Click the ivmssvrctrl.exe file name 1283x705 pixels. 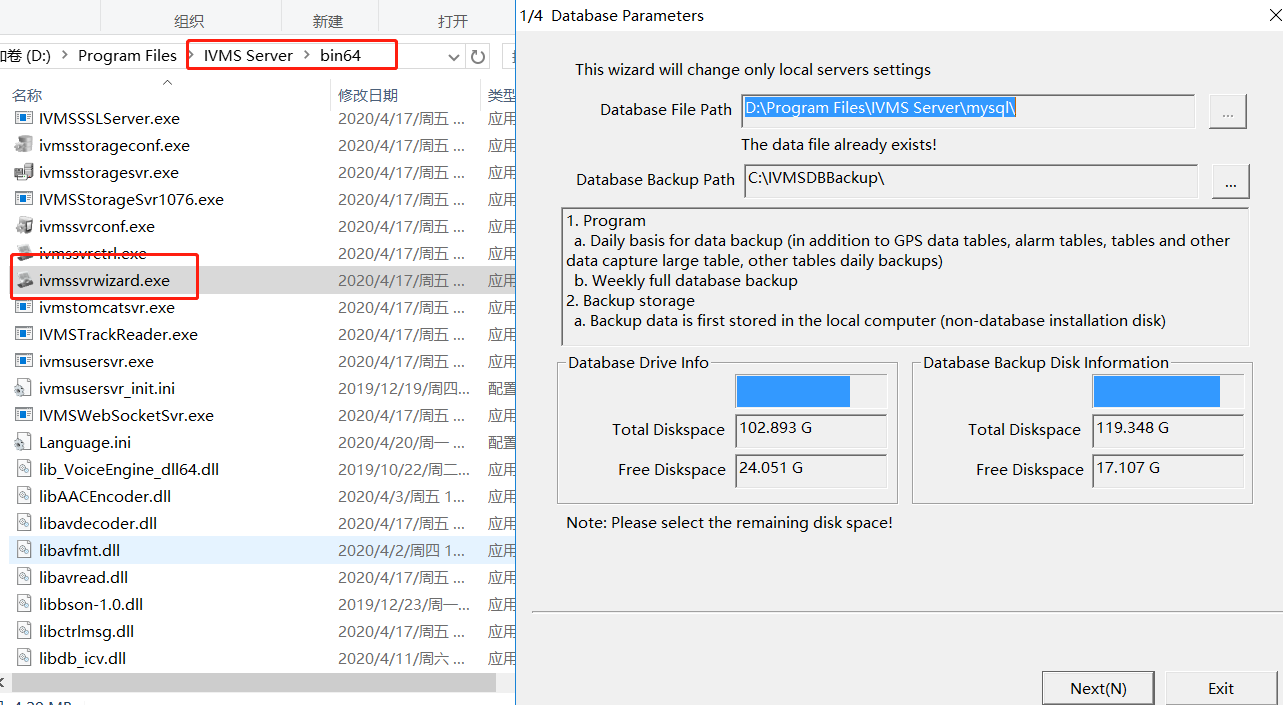coord(92,253)
